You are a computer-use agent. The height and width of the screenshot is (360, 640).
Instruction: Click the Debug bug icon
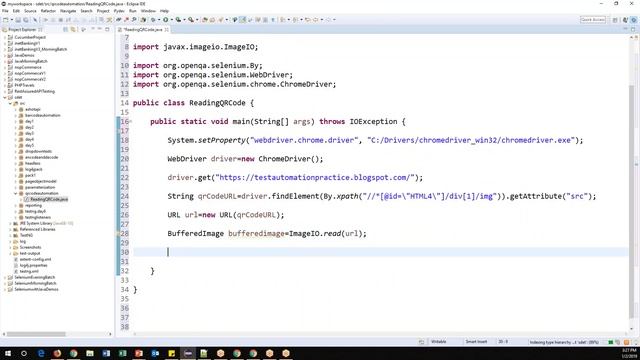pos(153,20)
